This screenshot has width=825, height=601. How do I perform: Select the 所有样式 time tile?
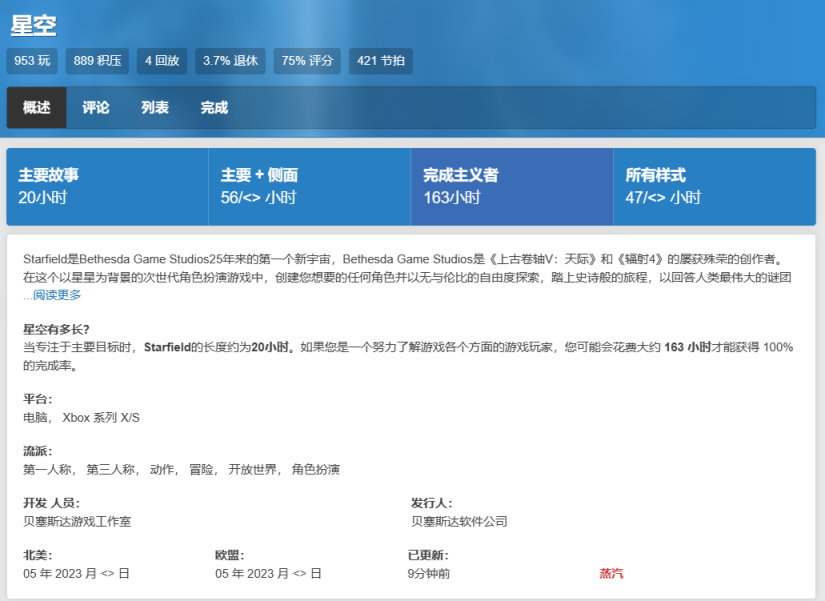pyautogui.click(x=715, y=187)
